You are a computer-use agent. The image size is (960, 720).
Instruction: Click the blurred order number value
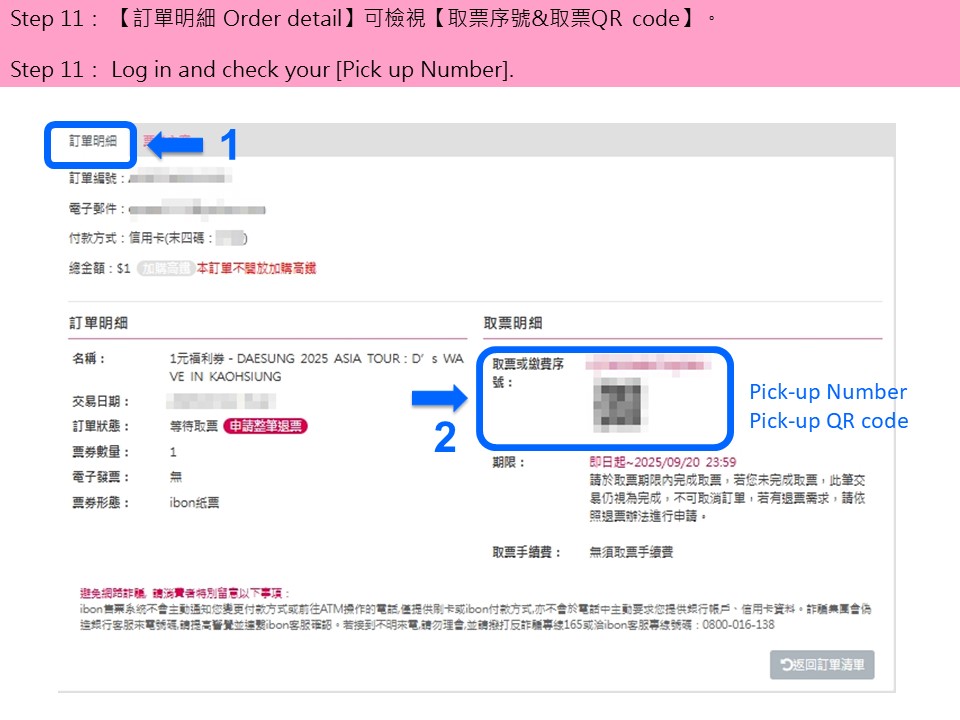click(x=179, y=178)
